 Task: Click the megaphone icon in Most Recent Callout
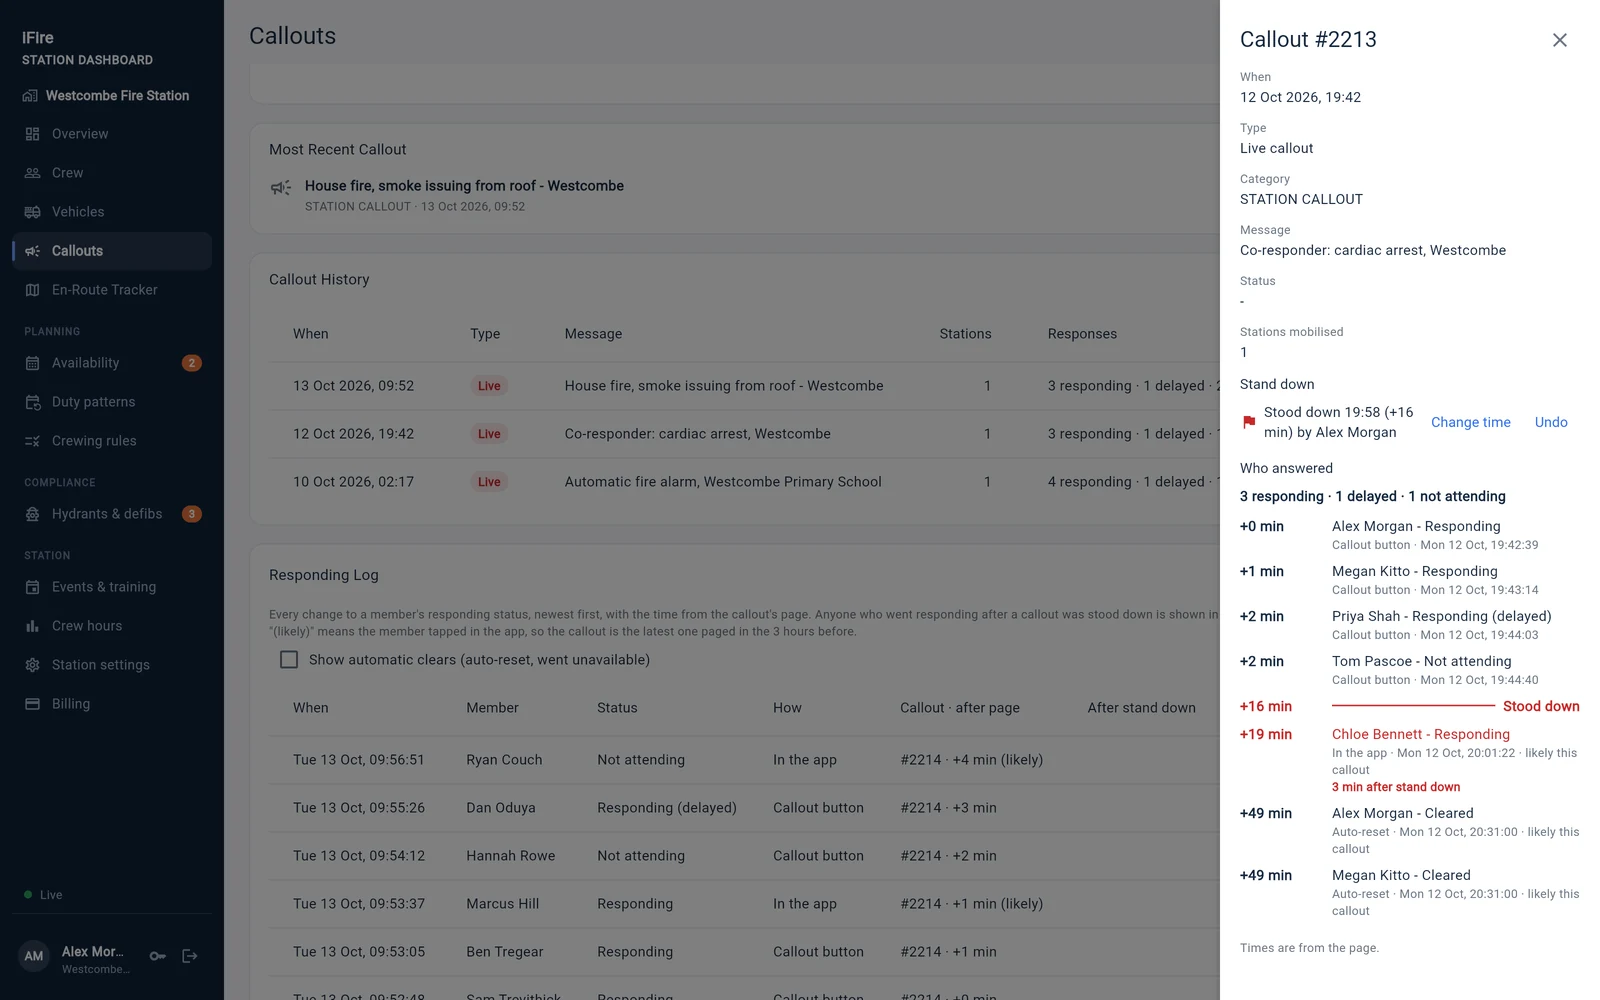click(281, 188)
